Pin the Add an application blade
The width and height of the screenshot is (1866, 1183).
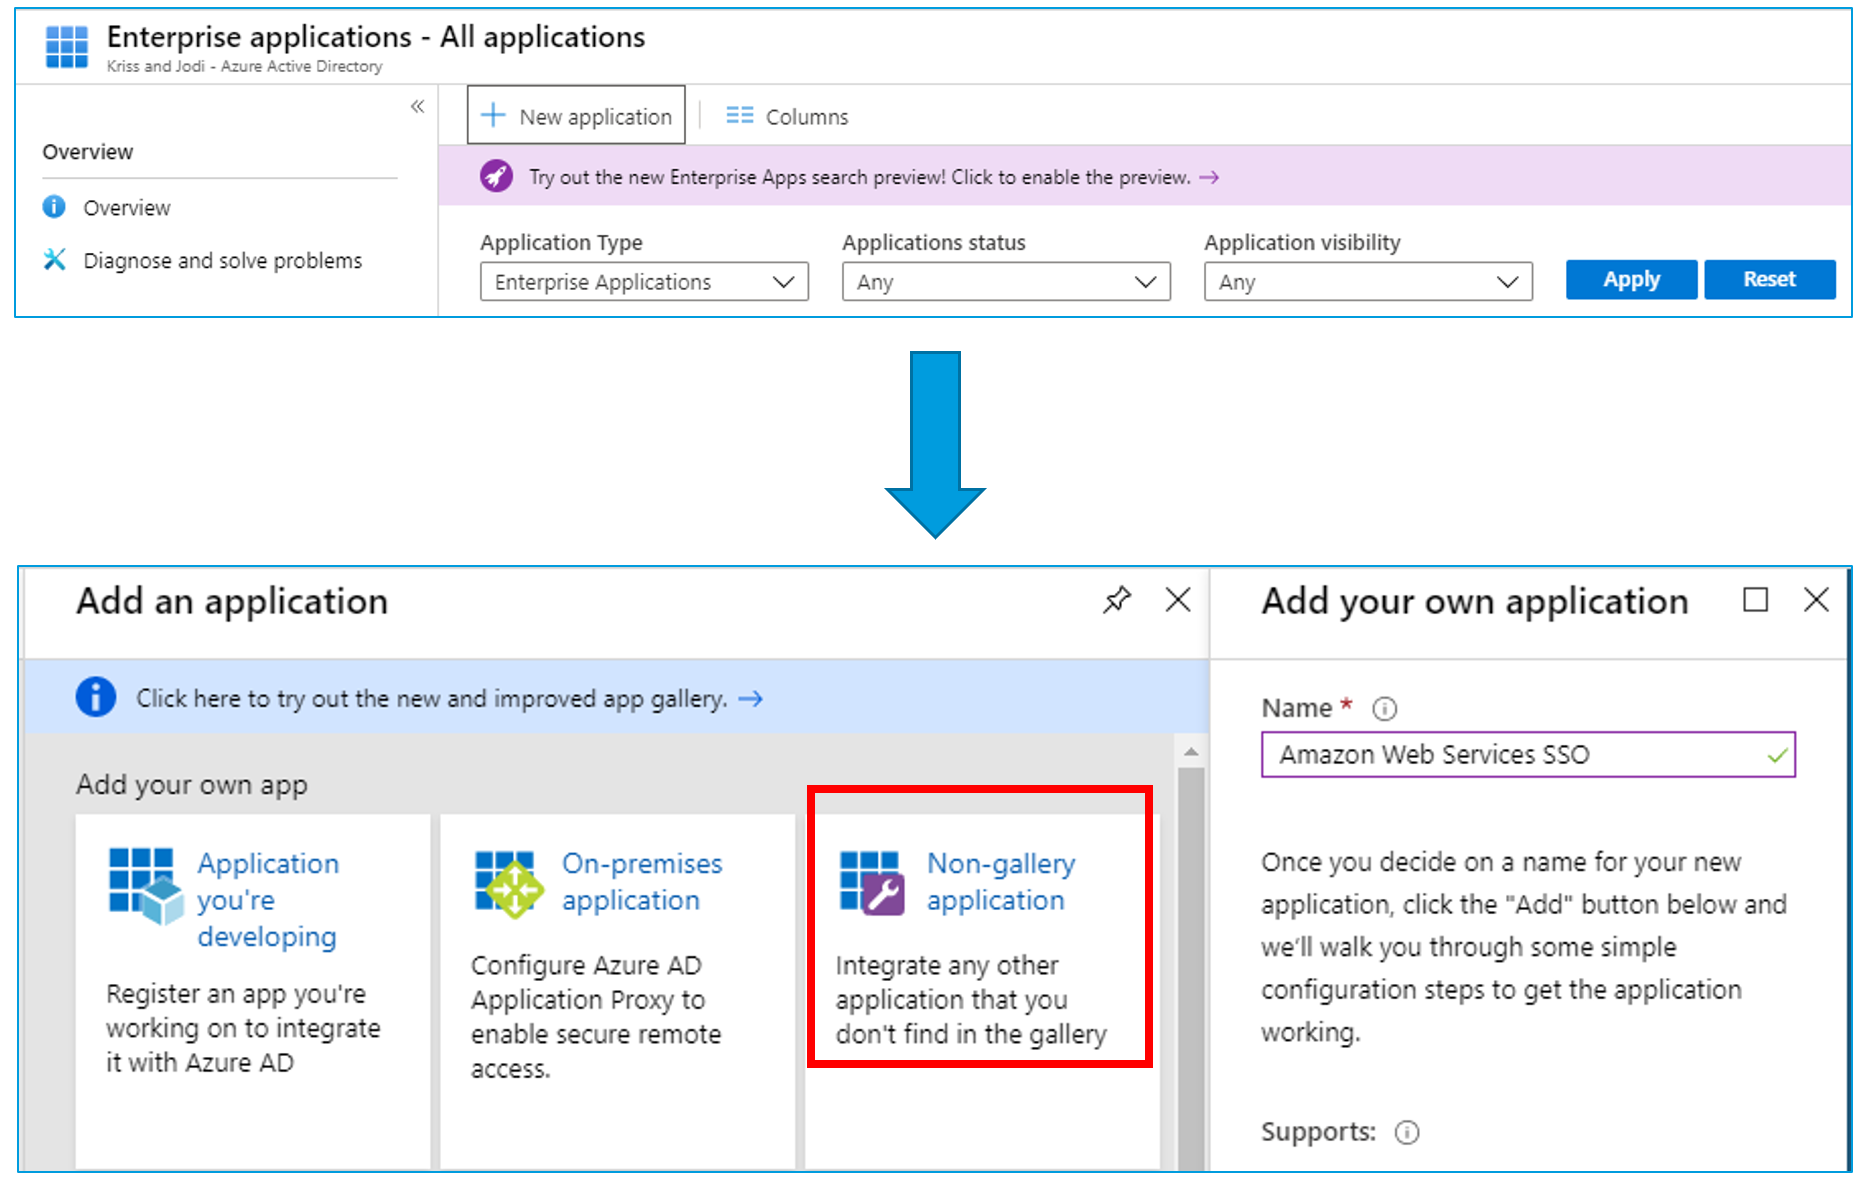point(1117,600)
